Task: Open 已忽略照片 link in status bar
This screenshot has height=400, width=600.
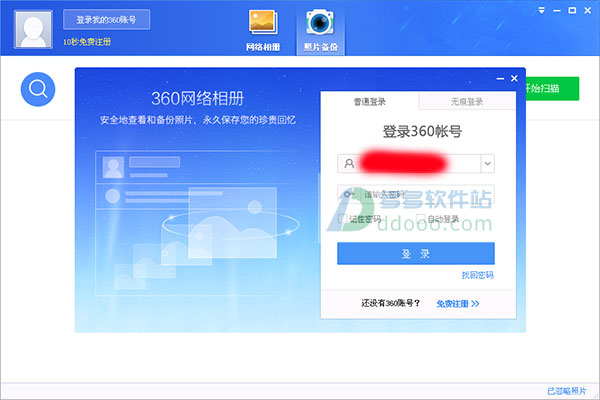Action: (567, 391)
